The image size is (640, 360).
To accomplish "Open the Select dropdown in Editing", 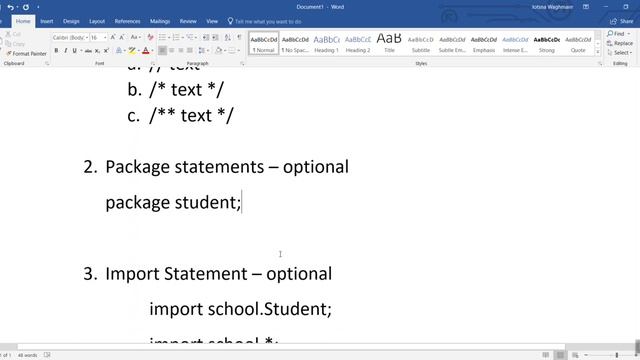I will click(x=620, y=53).
